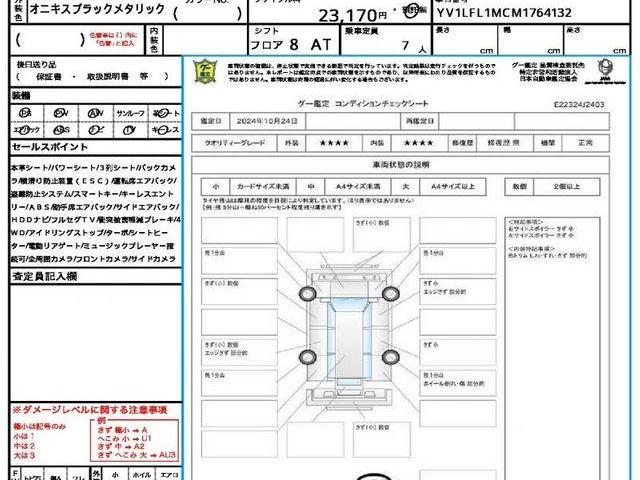Click the empty 高さ cm field
This screenshot has height=480, width=640.
597,40
